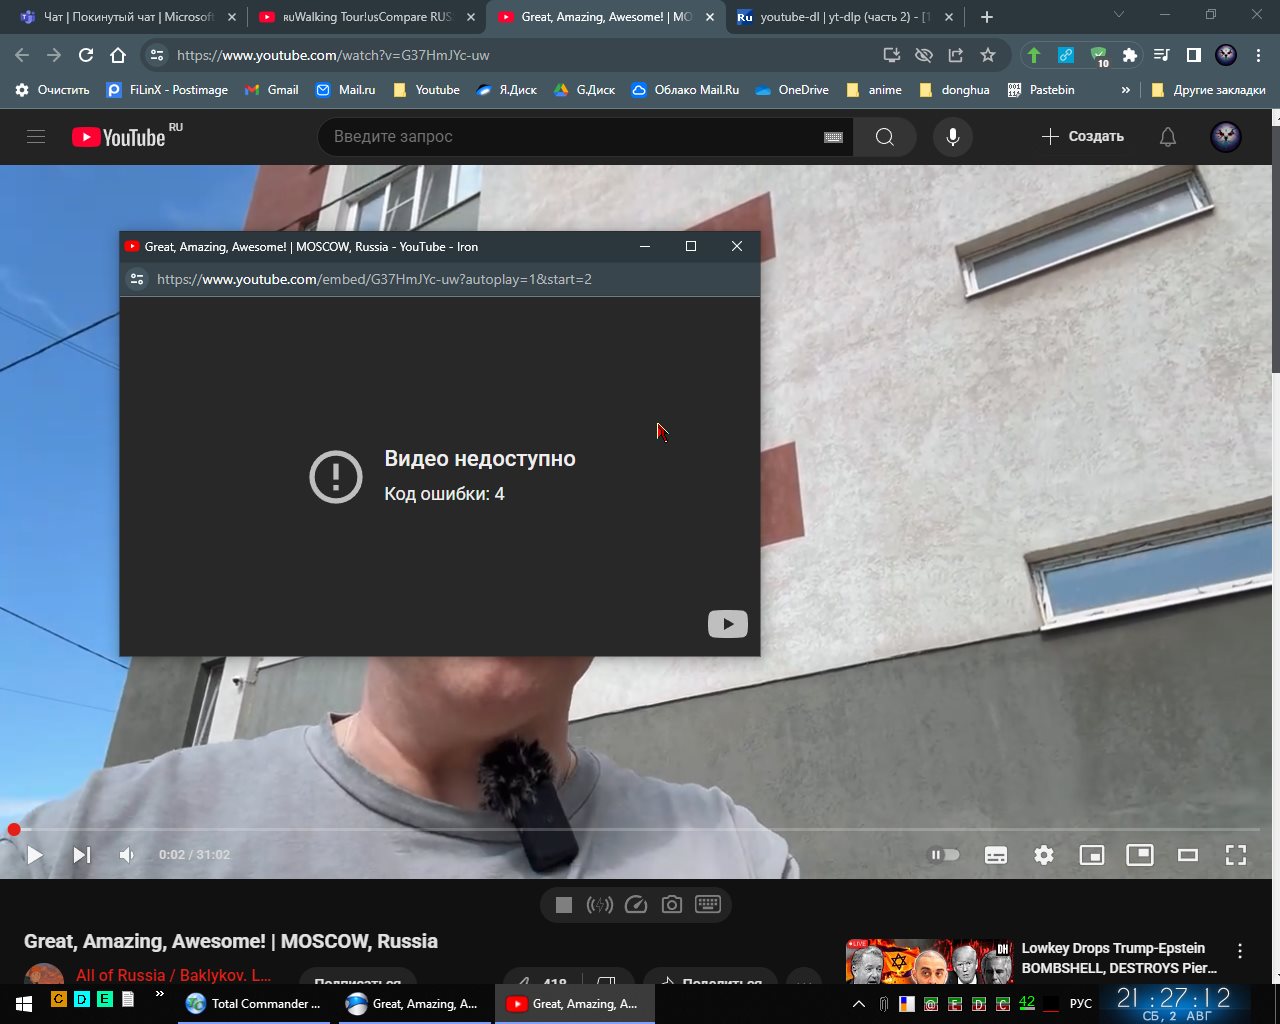Open options menu for Lowkey video
This screenshot has height=1024, width=1280.
[x=1240, y=951]
